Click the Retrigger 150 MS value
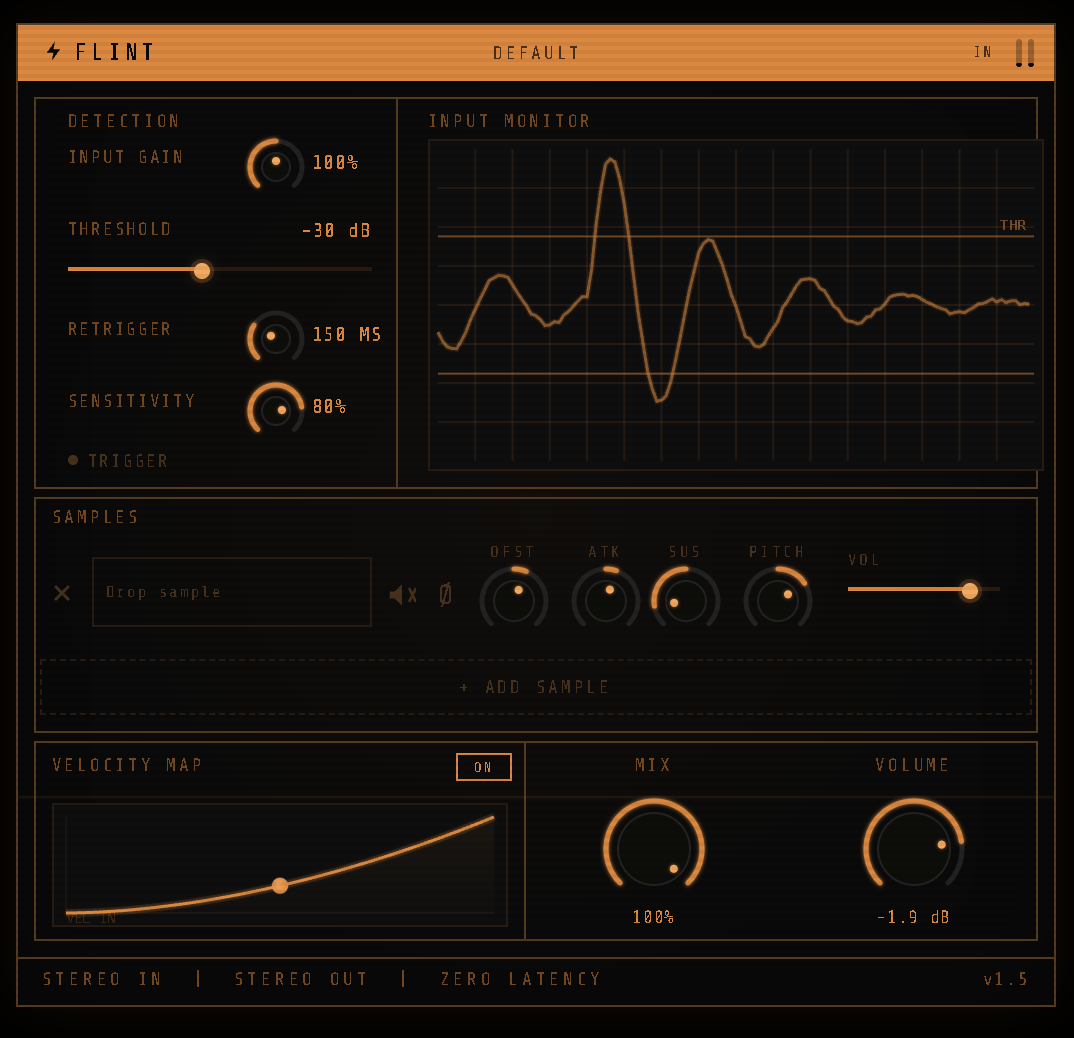Viewport: 1074px width, 1038px height. click(x=347, y=334)
